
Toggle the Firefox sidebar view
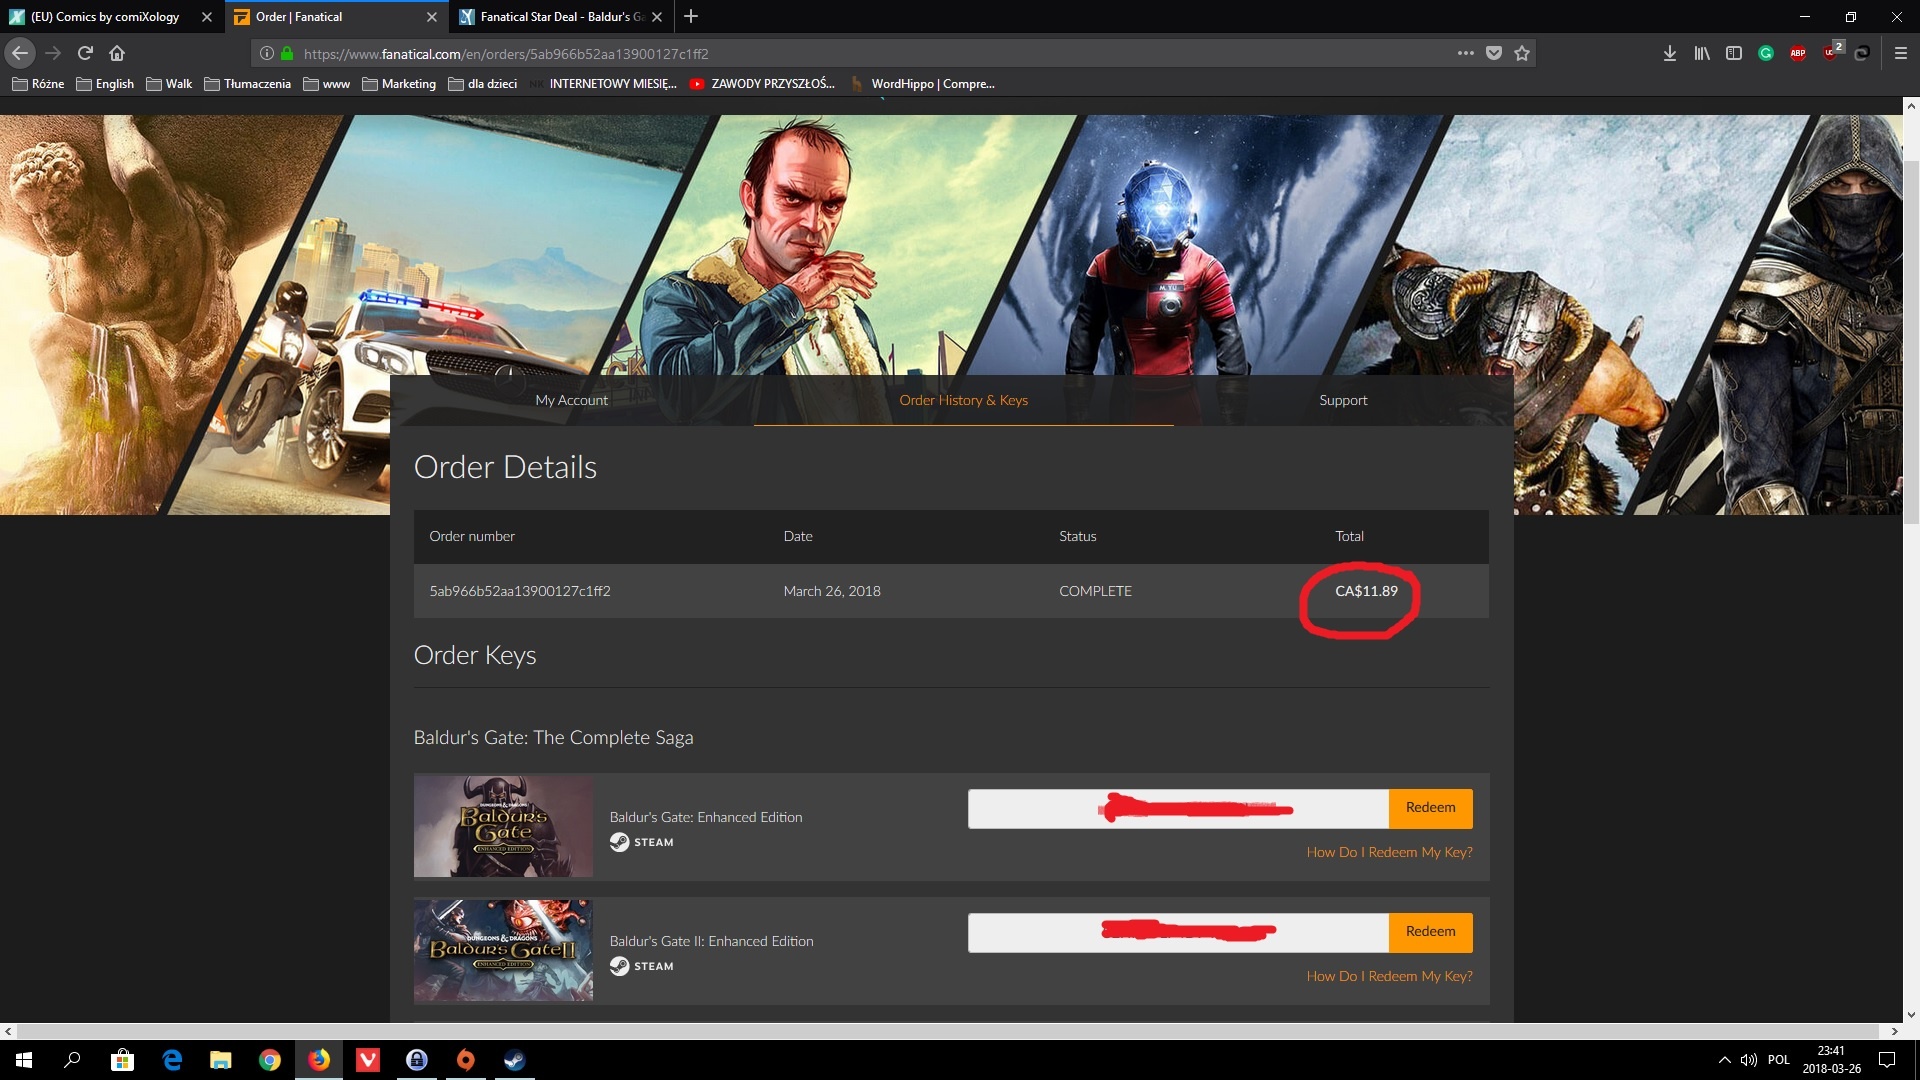1734,53
